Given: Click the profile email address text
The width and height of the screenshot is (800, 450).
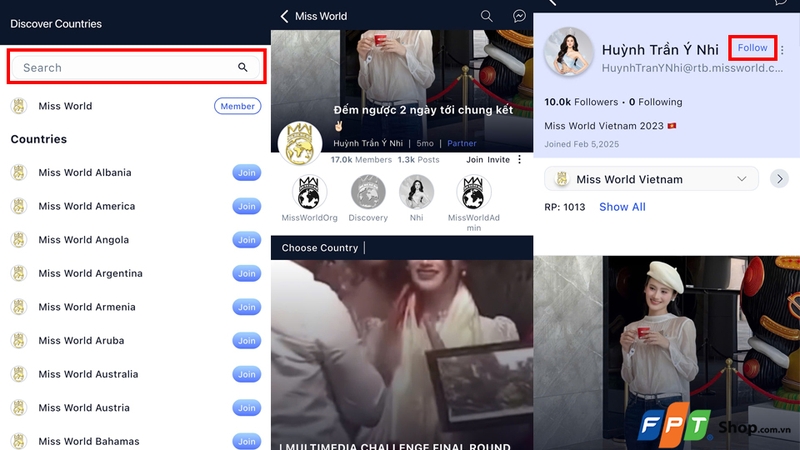Looking at the screenshot, I should point(692,68).
